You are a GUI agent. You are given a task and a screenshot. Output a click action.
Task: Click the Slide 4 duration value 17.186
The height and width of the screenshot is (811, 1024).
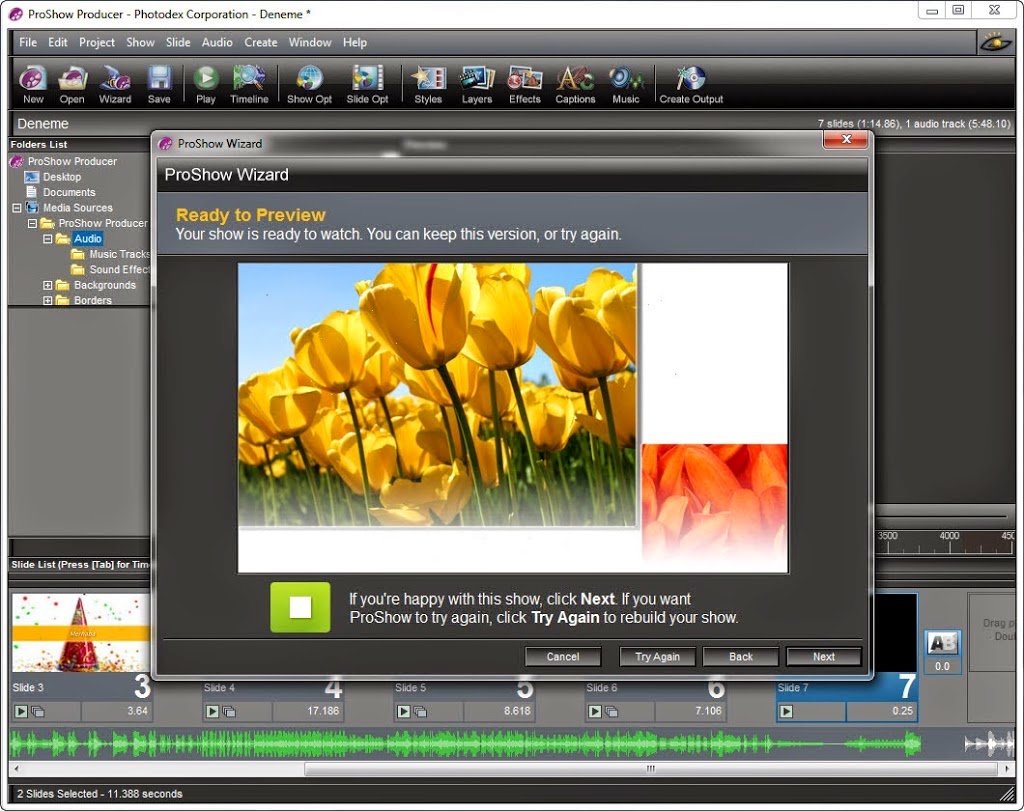pos(323,711)
